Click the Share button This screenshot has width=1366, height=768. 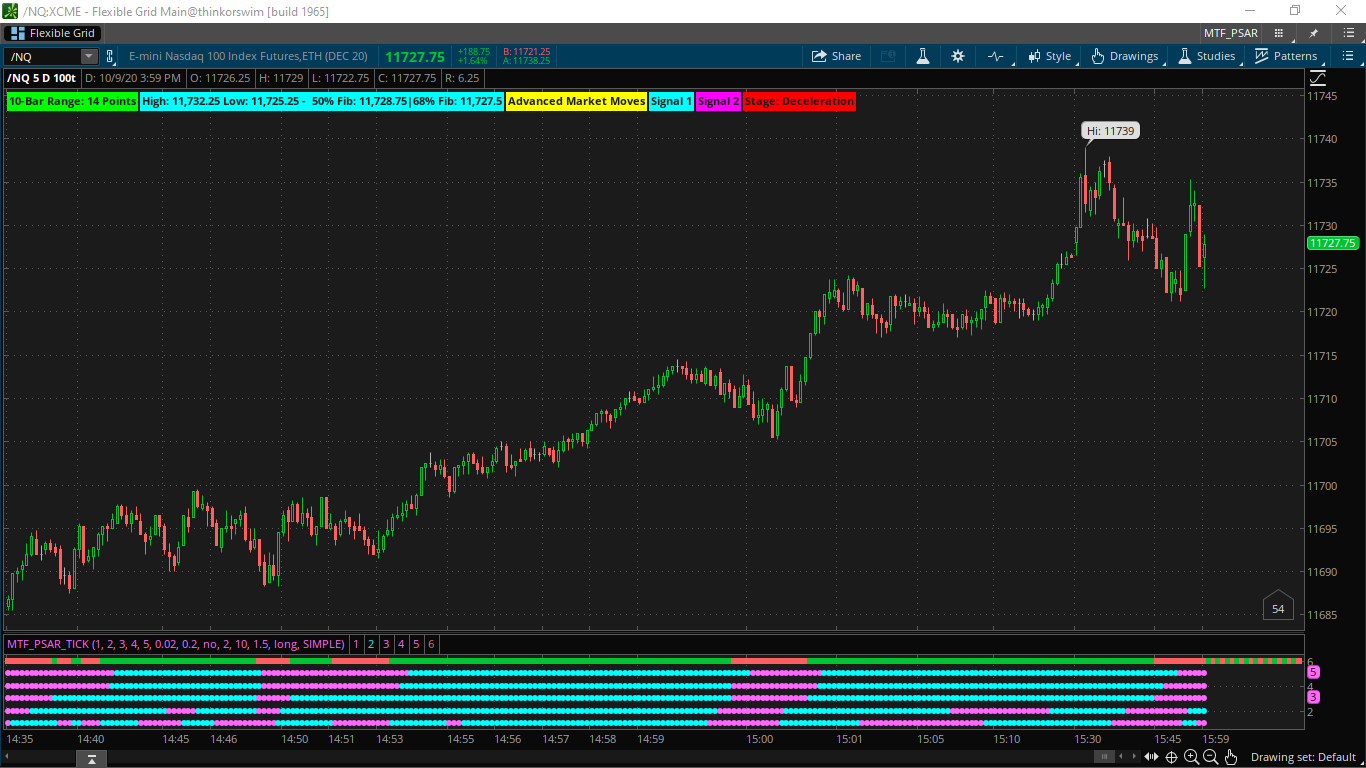coord(836,56)
